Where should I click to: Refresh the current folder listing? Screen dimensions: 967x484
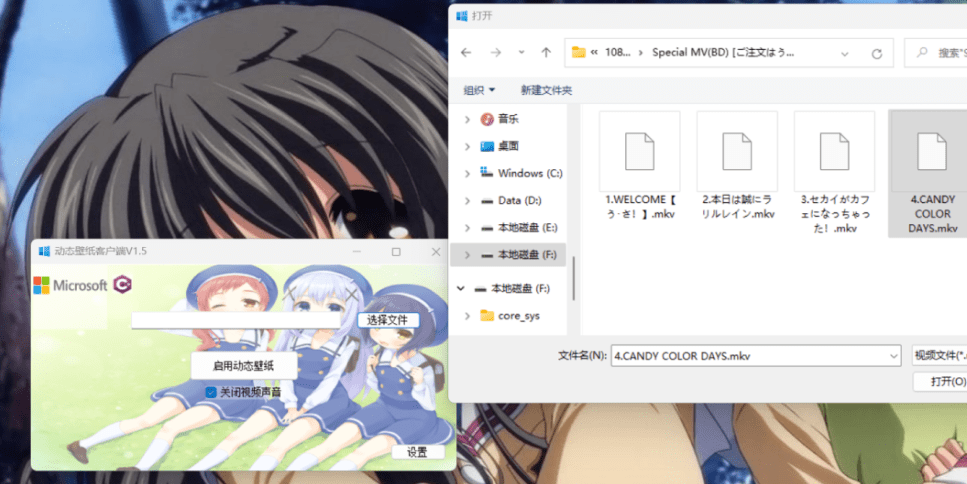(876, 53)
